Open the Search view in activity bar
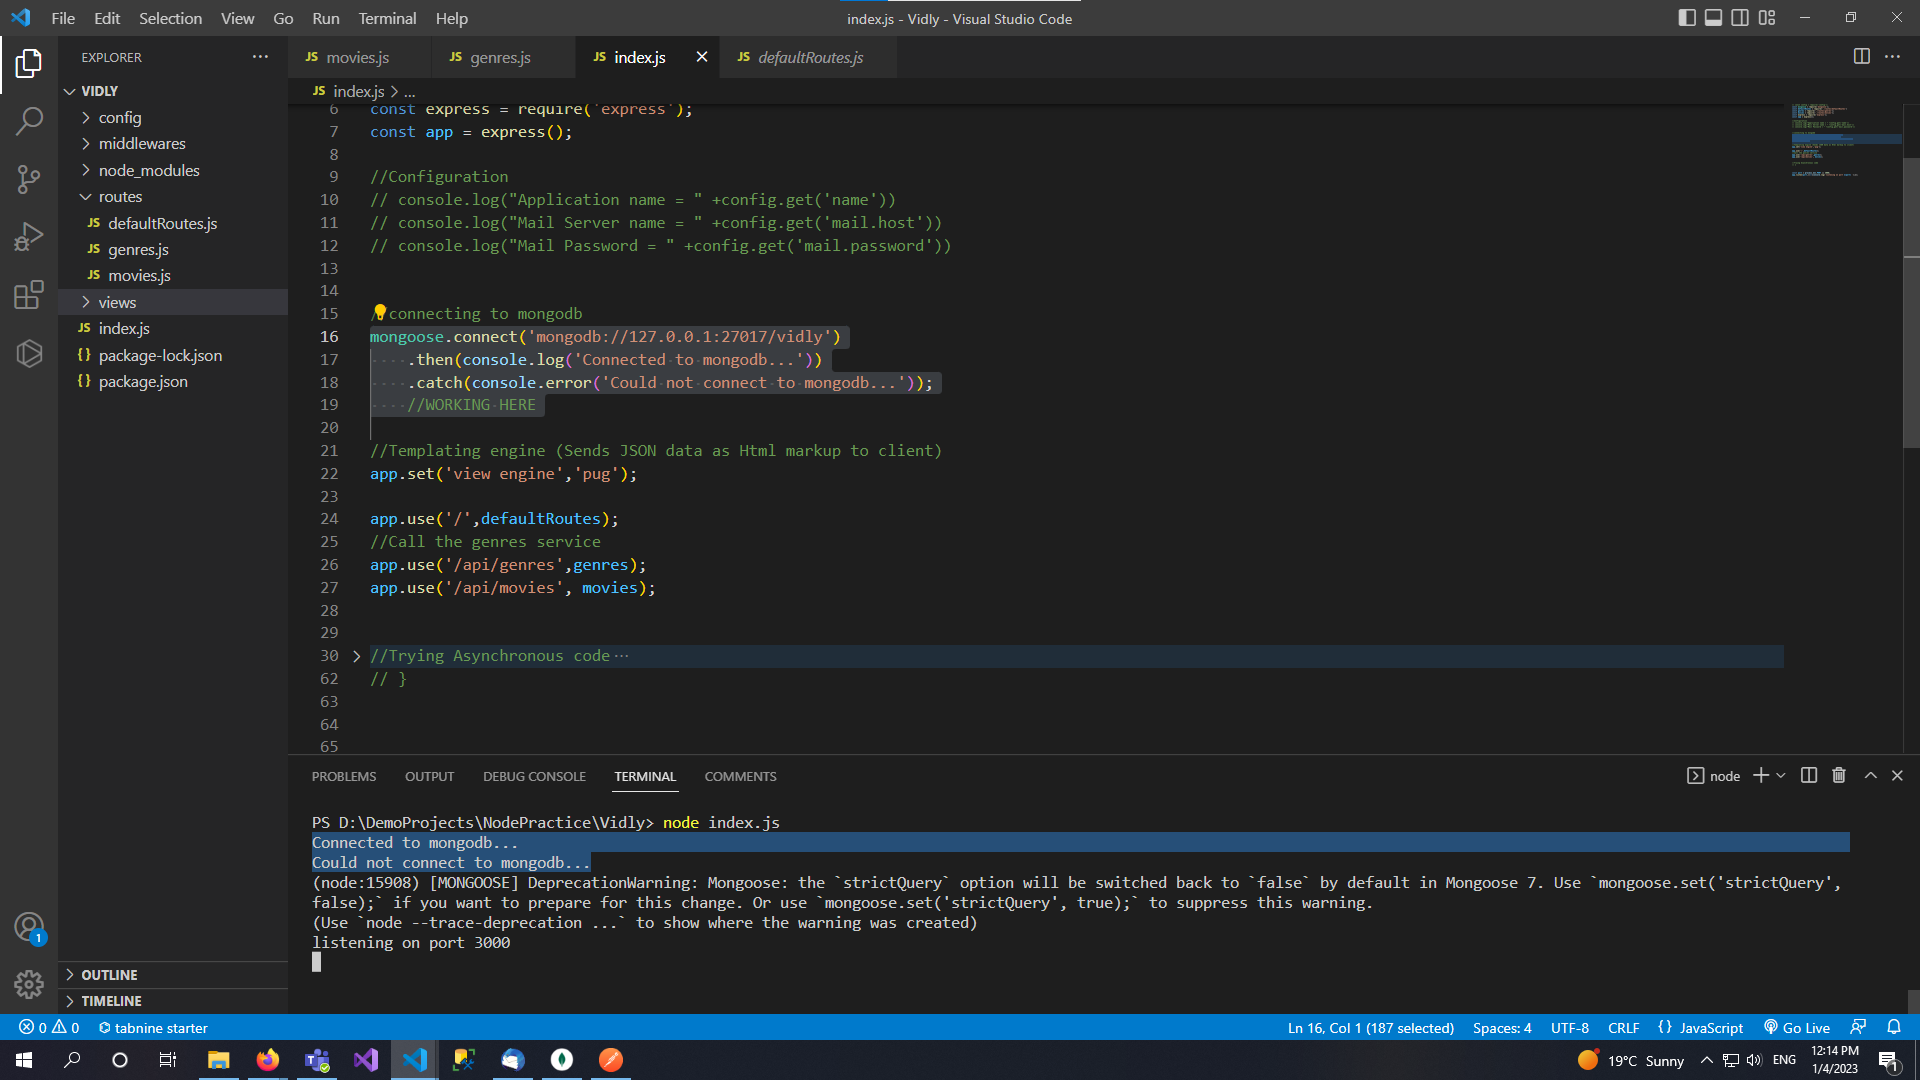The image size is (1920, 1080). (29, 122)
